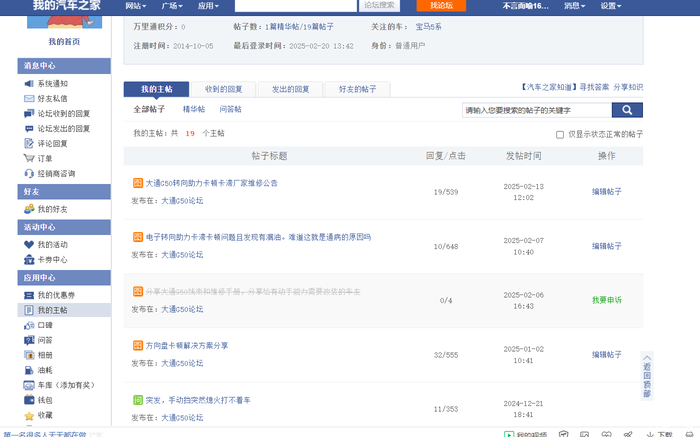The width and height of the screenshot is (700, 437).
Task: Click the post keyword search field
Action: coord(535,110)
